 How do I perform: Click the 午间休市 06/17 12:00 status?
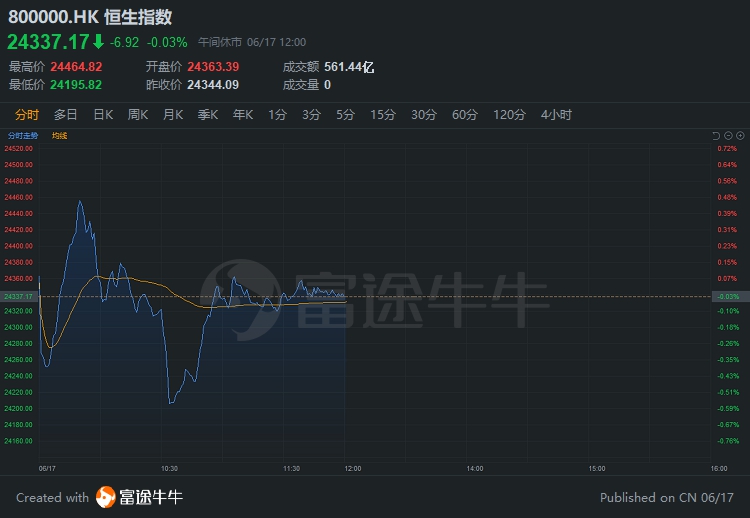coord(252,43)
